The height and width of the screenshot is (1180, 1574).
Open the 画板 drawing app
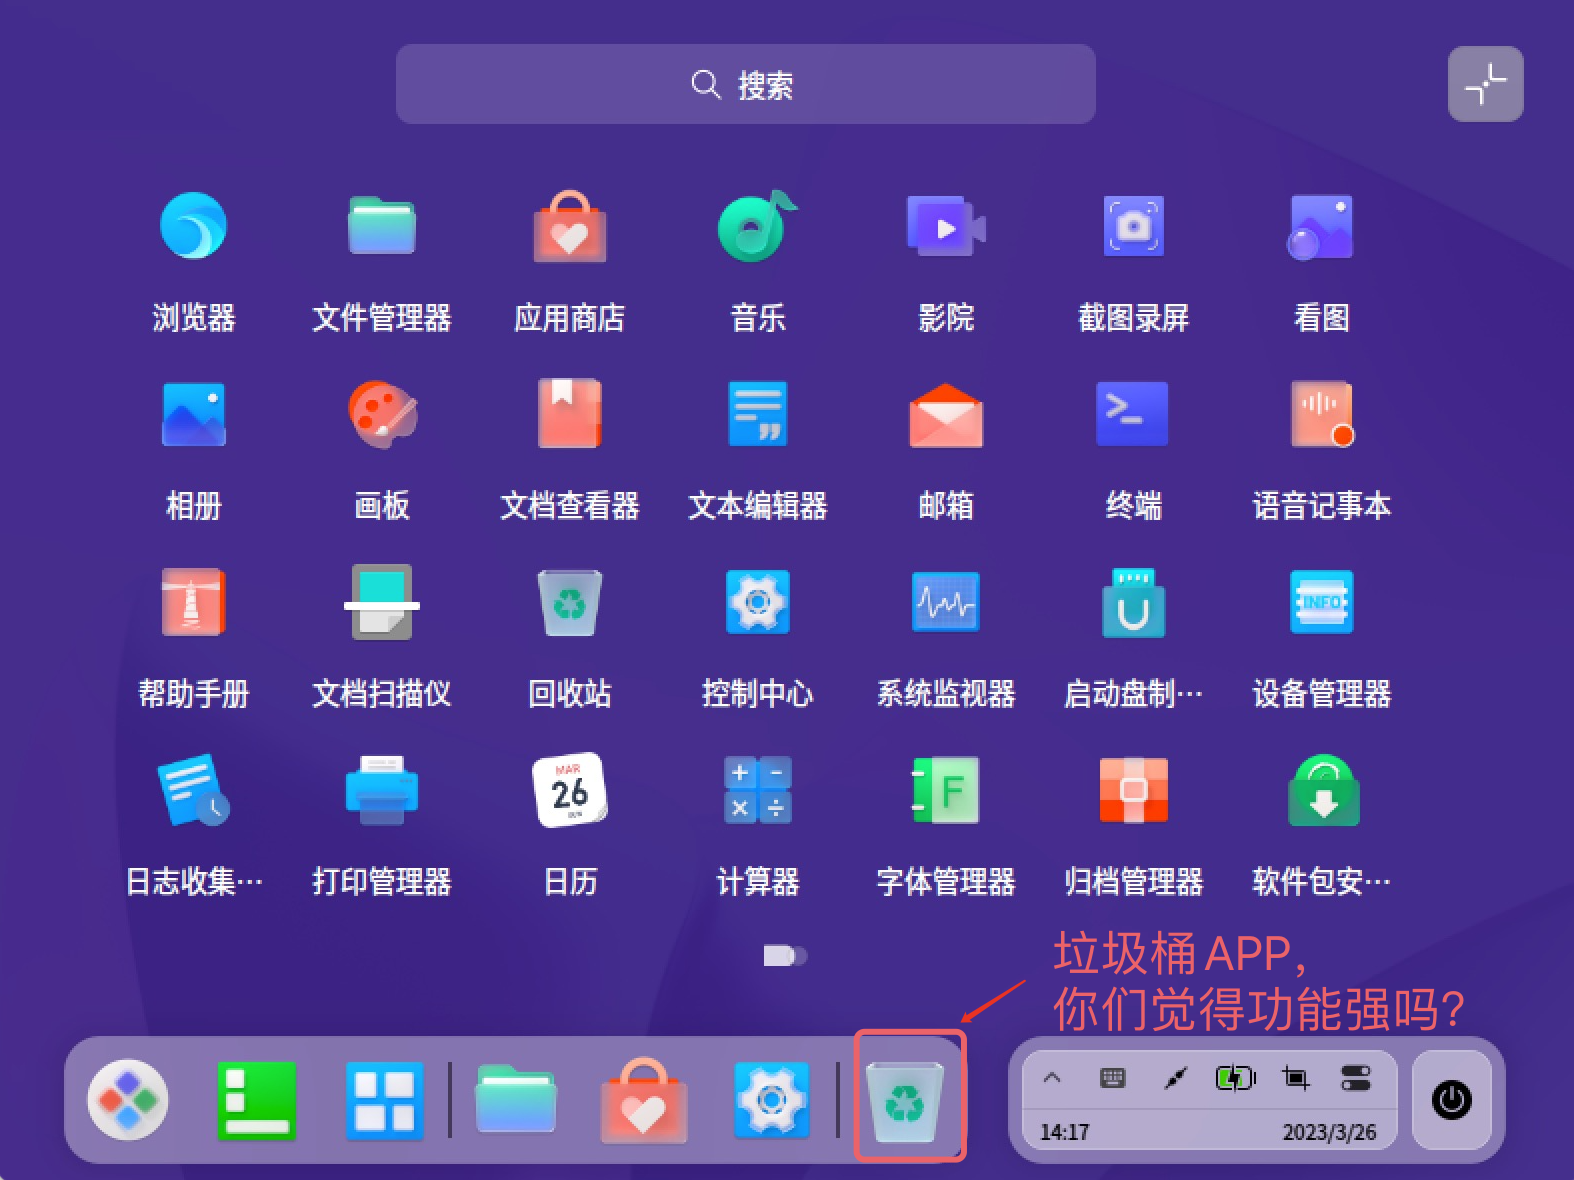(381, 414)
